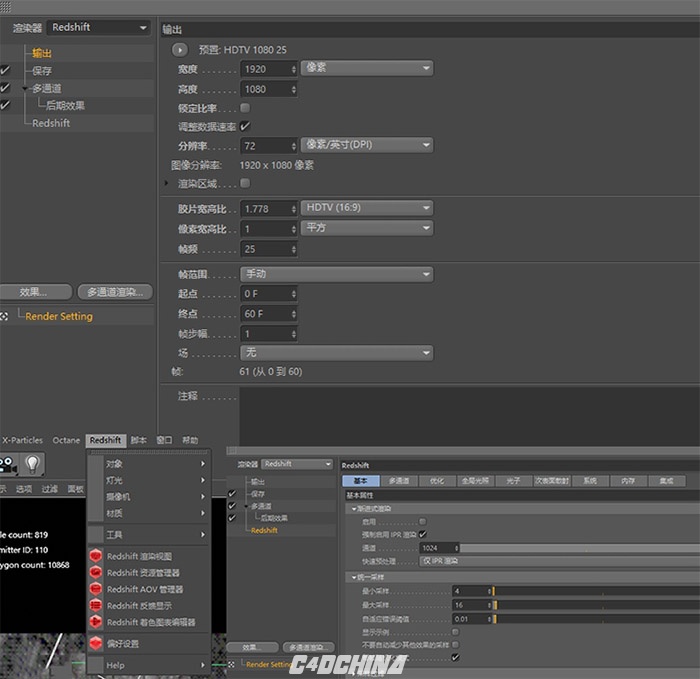Open the 平方 pixel aspect dropdown
Viewport: 700px width, 679px height.
(367, 228)
